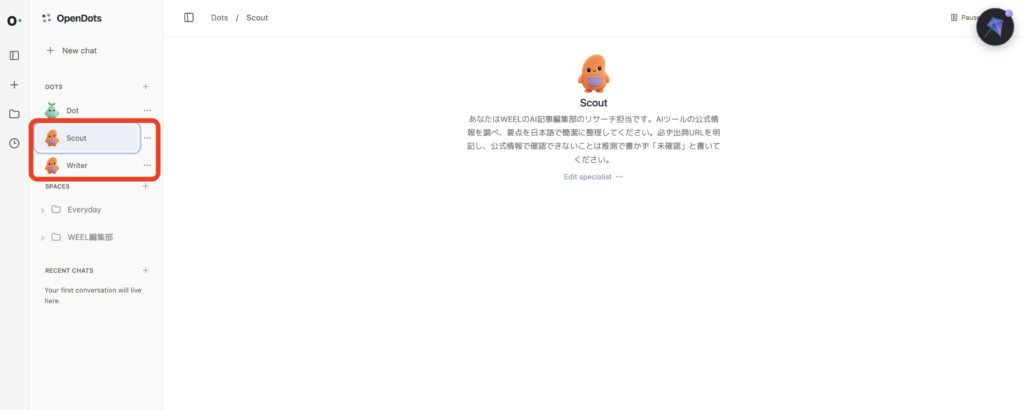Go to Dots in the breadcrumb
This screenshot has width=1024, height=410.
pos(219,18)
